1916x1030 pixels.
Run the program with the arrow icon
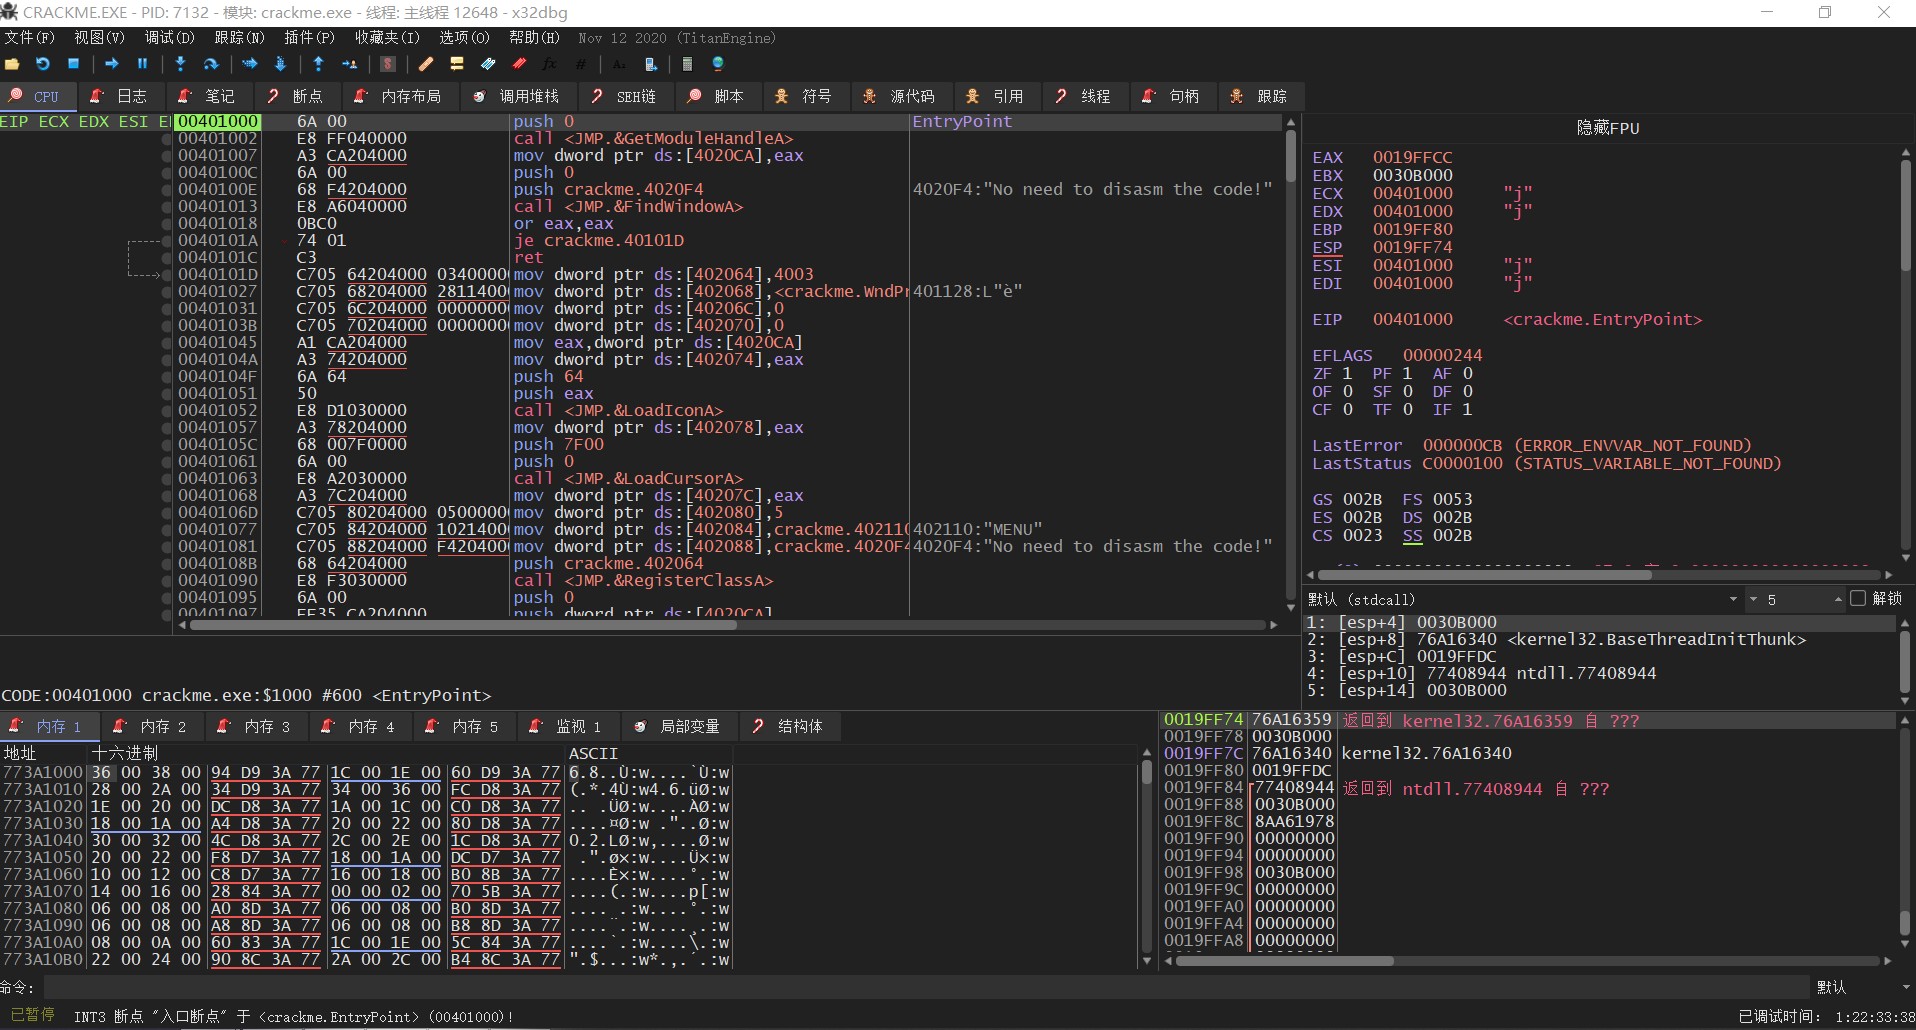pos(111,64)
